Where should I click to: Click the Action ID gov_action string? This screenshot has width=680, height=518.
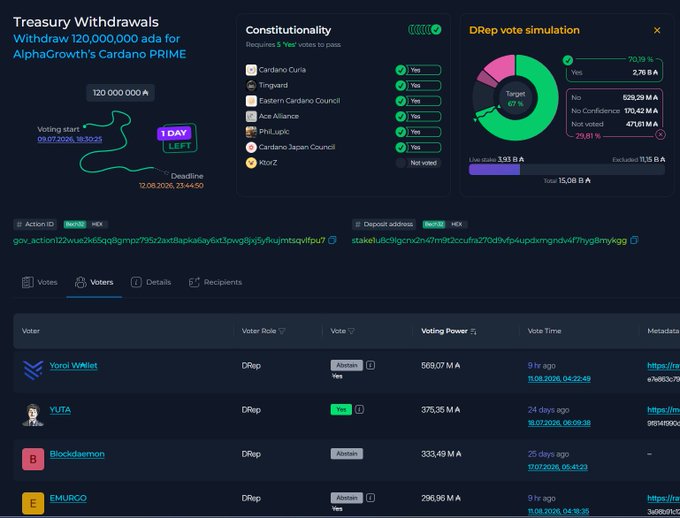pos(169,240)
